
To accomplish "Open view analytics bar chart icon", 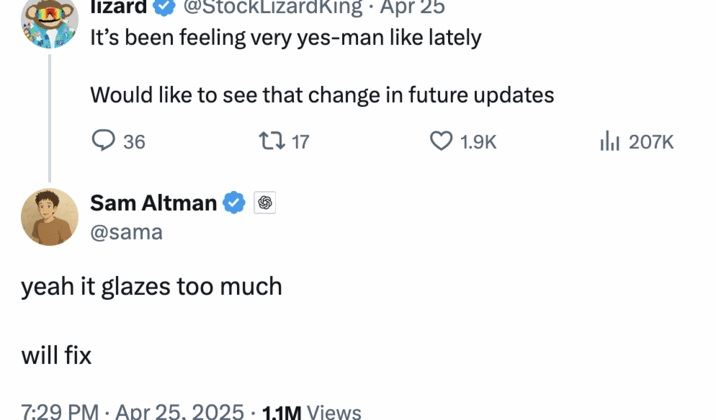I will [610, 141].
